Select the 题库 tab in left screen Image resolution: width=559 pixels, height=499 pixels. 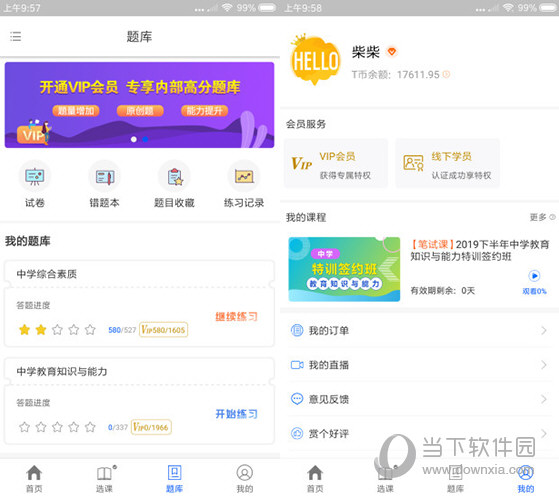tap(174, 479)
